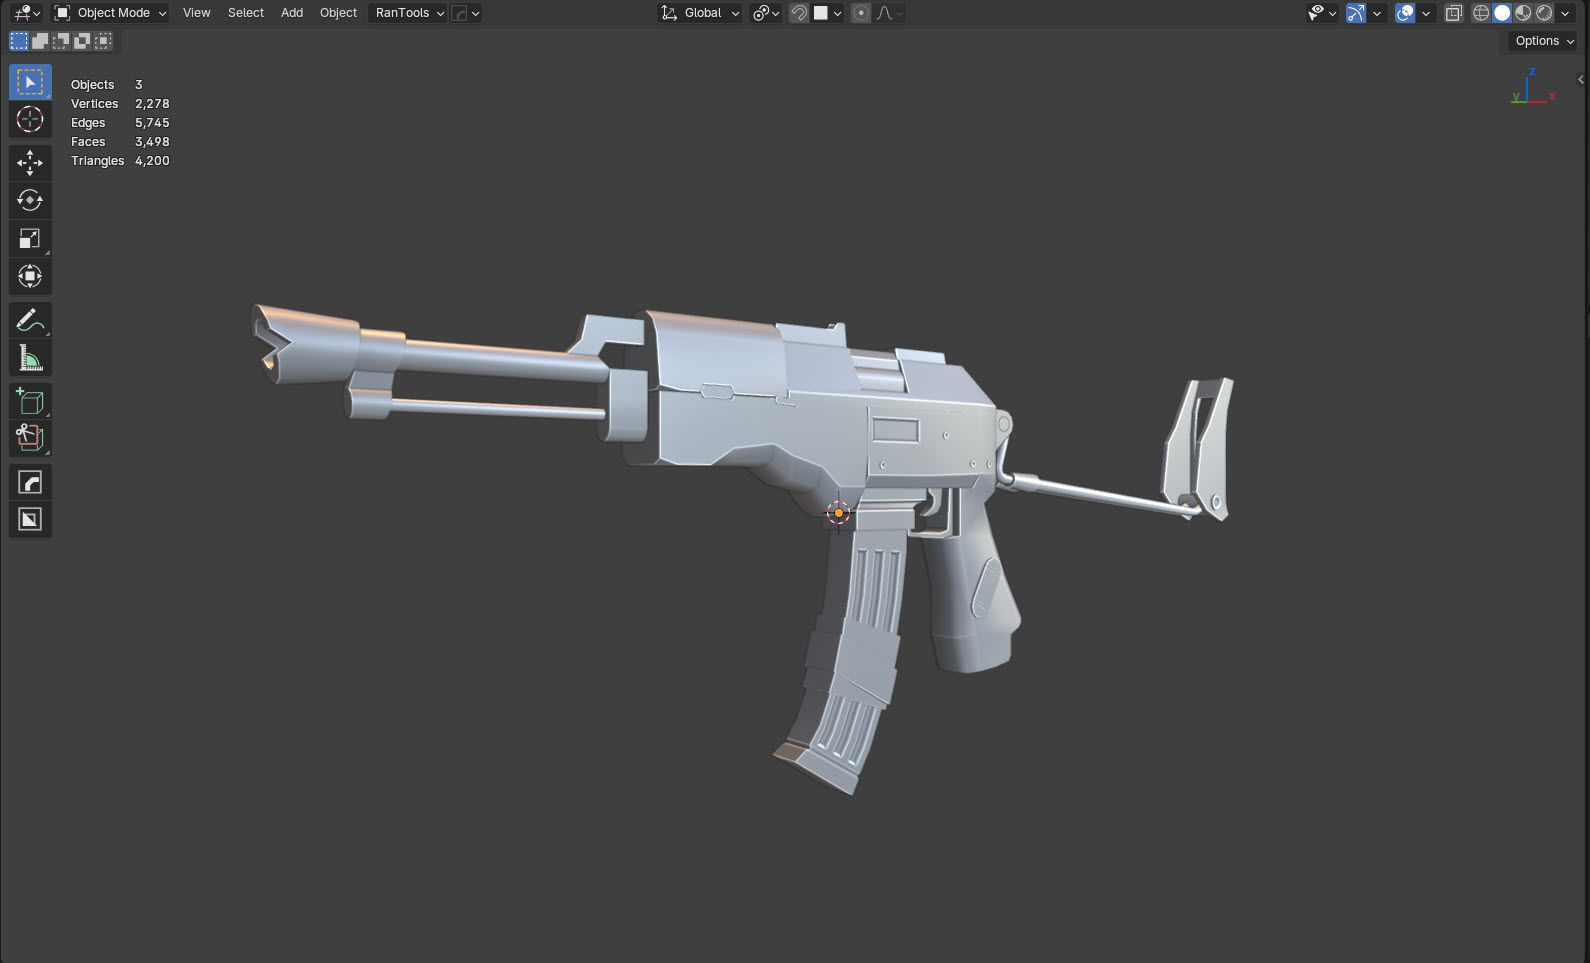Click the Faces count 3,498
The image size is (1590, 963).
pos(152,142)
